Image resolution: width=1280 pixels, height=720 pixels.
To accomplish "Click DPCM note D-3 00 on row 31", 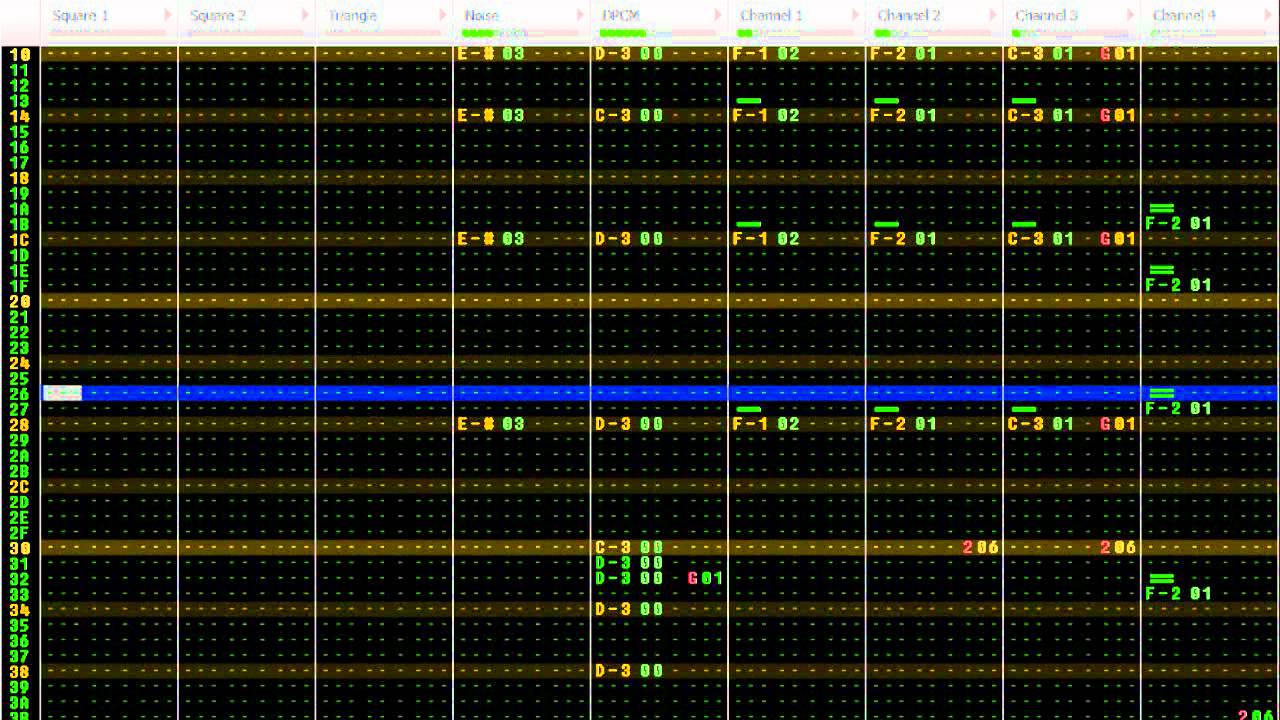I will (629, 563).
